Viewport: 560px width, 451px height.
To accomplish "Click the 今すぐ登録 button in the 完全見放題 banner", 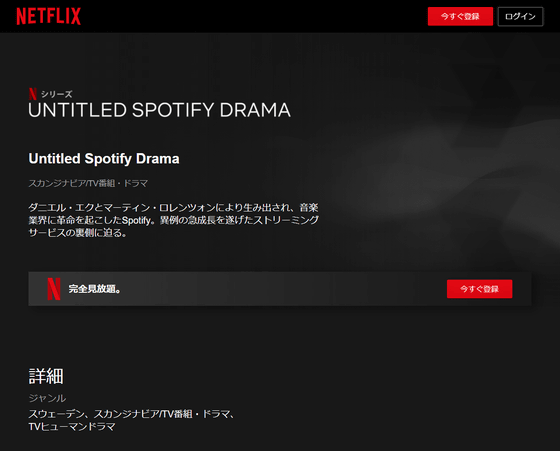I will 479,289.
